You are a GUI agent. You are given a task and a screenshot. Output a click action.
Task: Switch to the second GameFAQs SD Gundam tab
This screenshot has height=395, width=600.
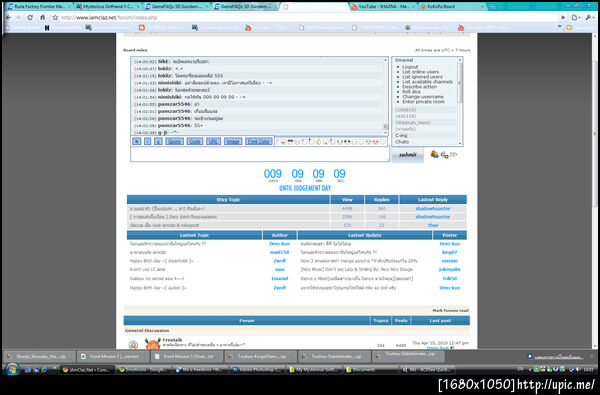pos(246,7)
